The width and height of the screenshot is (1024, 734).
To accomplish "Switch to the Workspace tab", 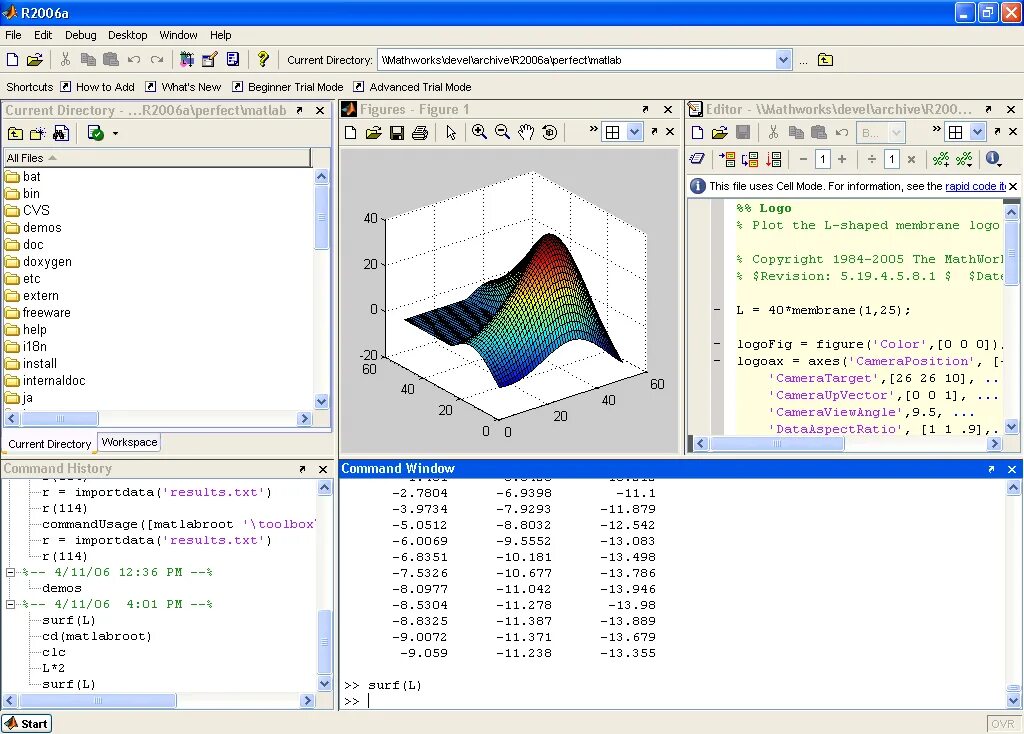I will pyautogui.click(x=129, y=442).
